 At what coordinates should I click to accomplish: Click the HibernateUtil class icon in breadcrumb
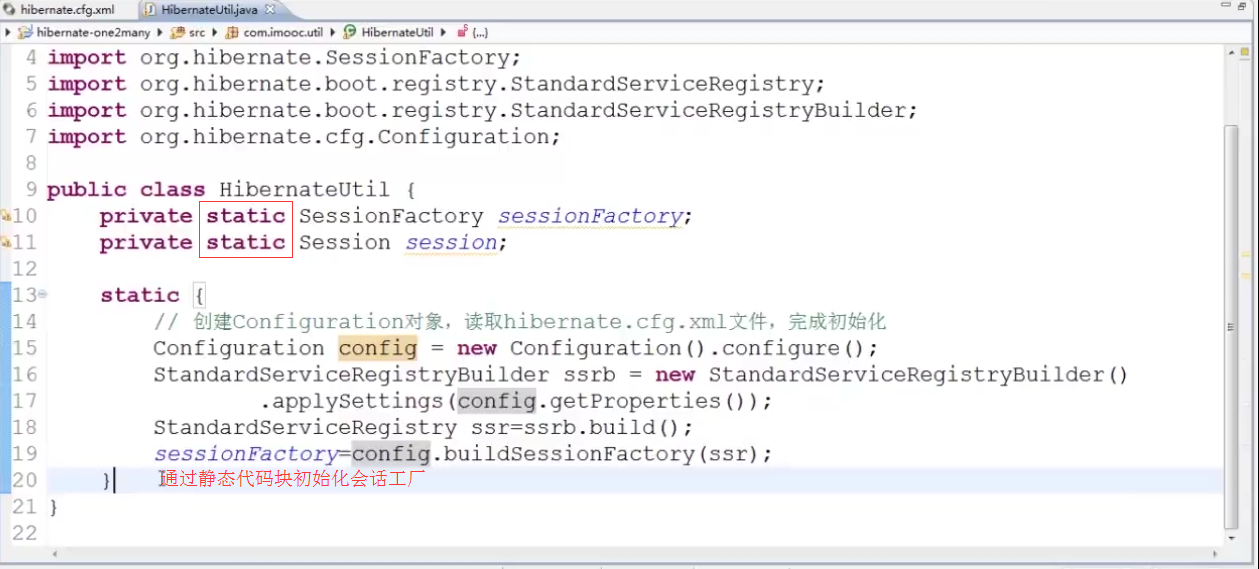click(x=351, y=32)
